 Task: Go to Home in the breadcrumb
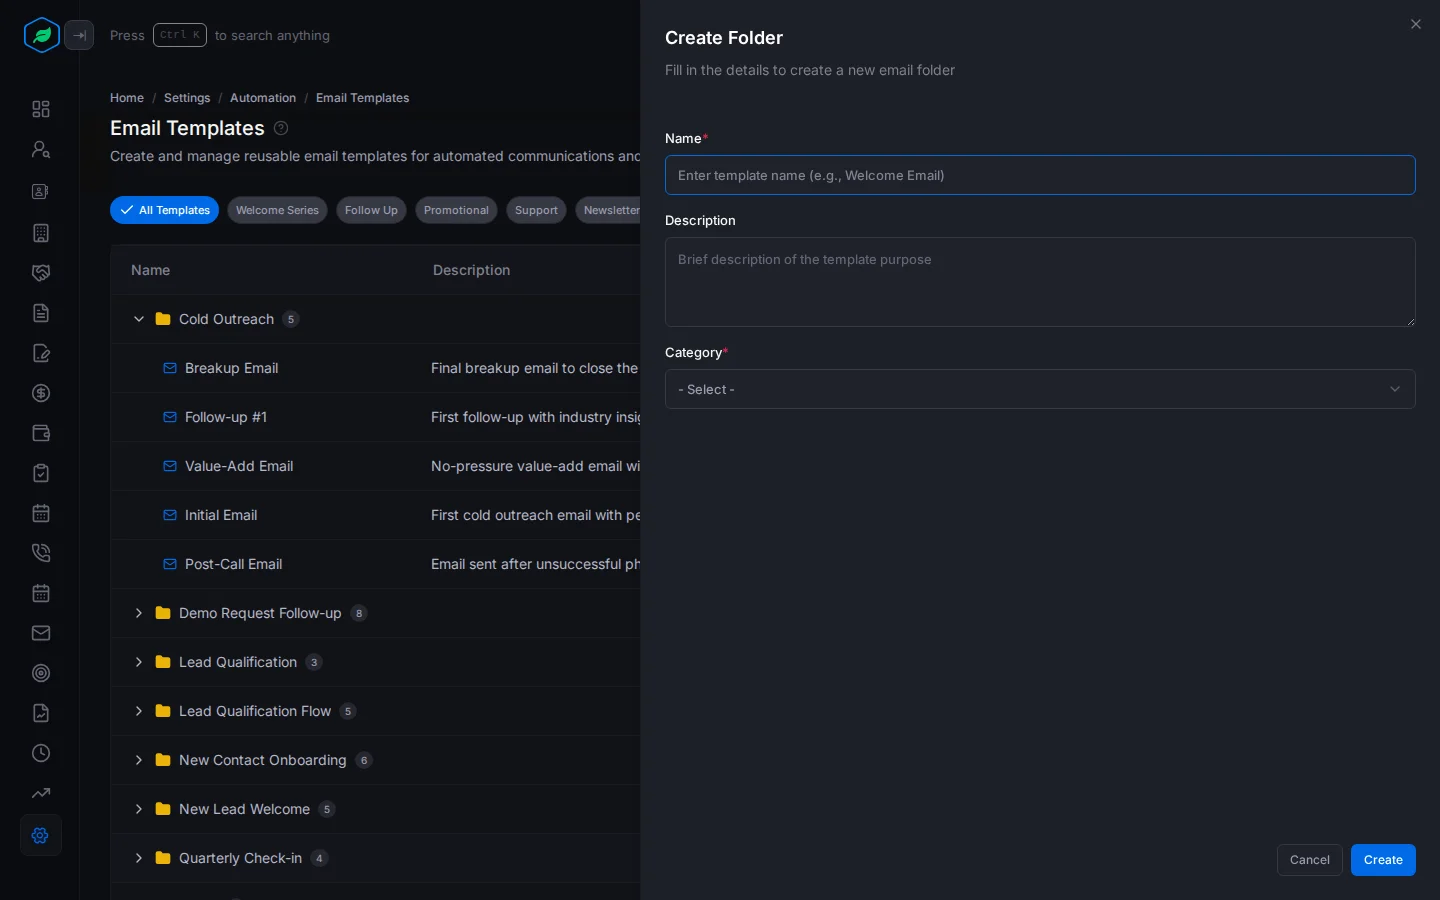pyautogui.click(x=127, y=98)
